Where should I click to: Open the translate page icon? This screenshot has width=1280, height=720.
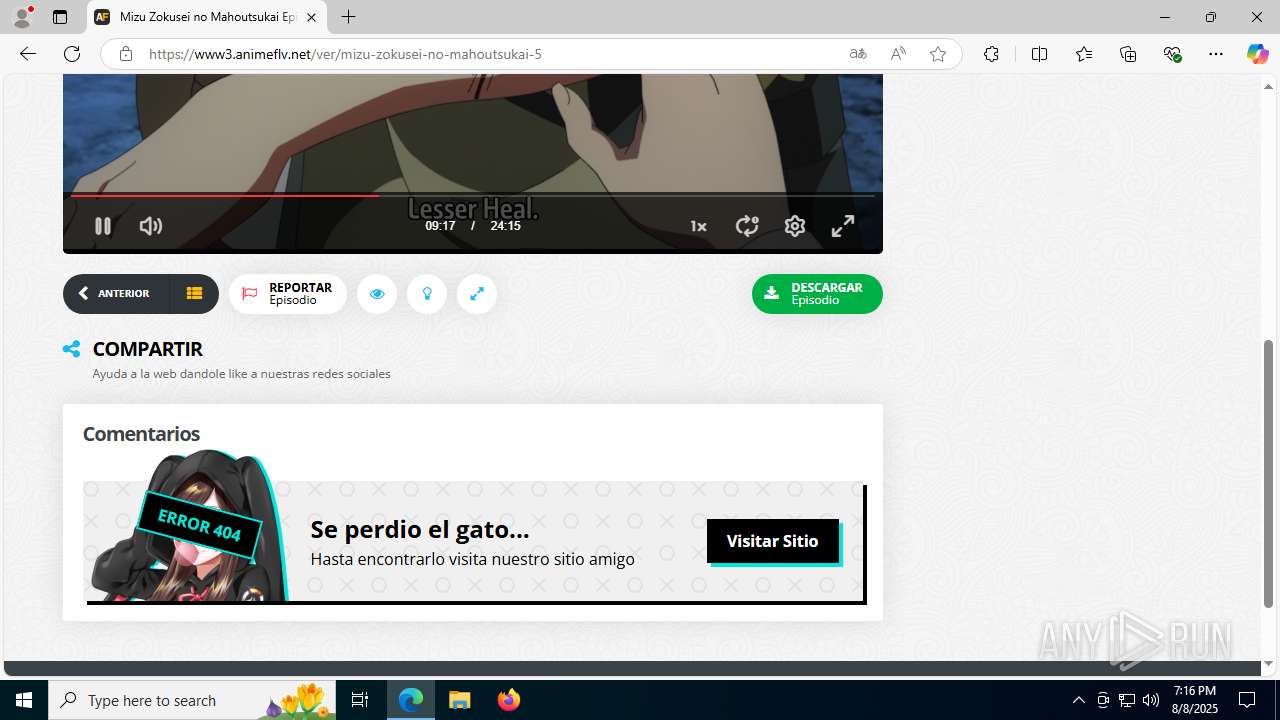click(858, 54)
